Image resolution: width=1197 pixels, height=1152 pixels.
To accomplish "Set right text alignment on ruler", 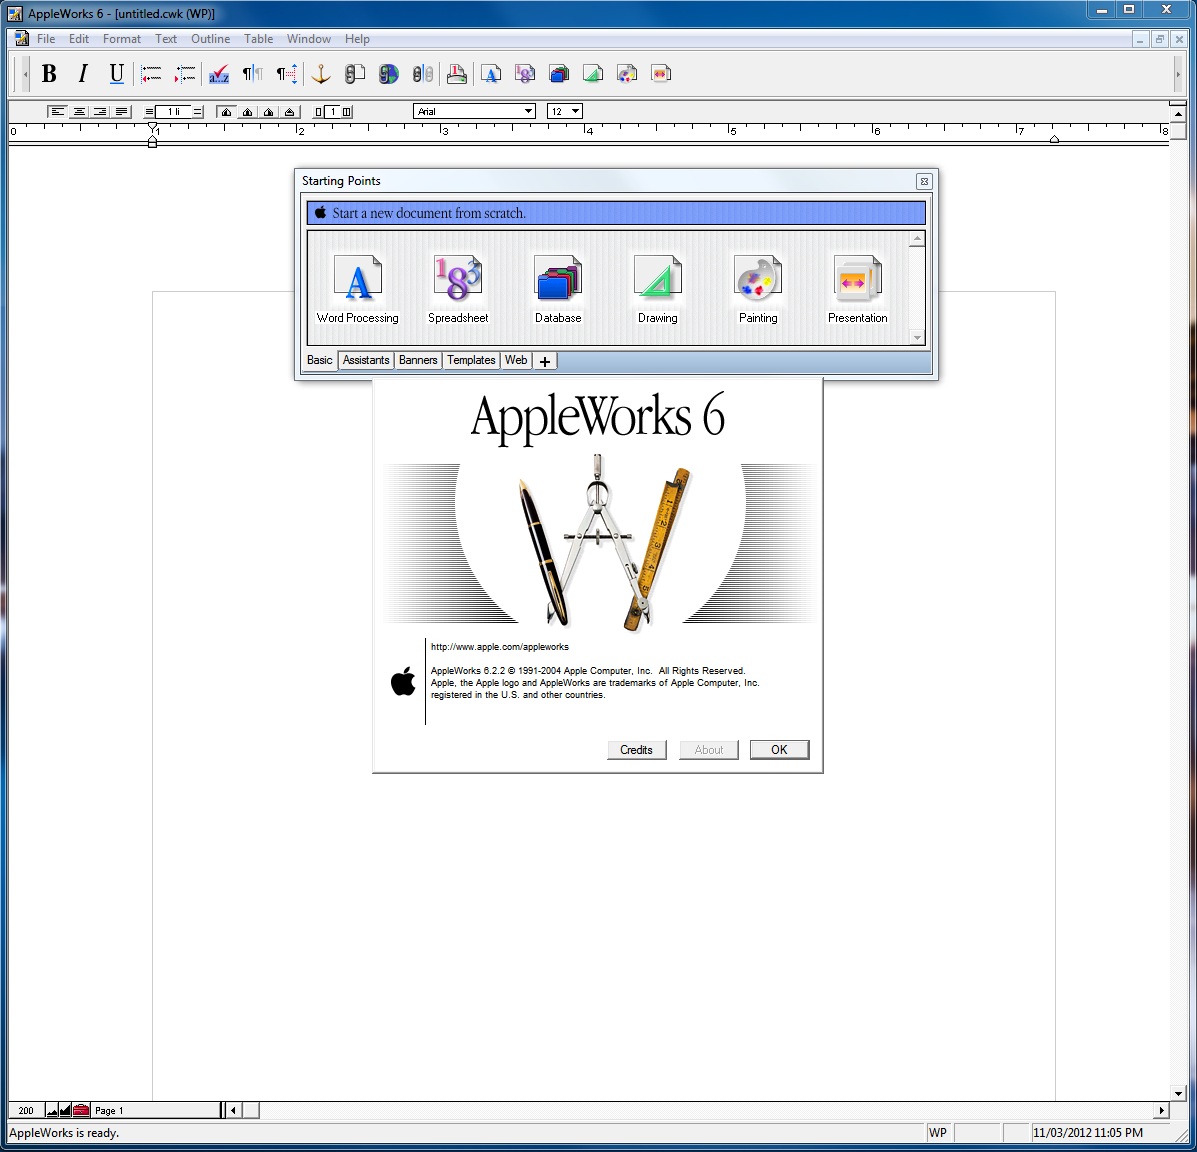I will tap(100, 111).
